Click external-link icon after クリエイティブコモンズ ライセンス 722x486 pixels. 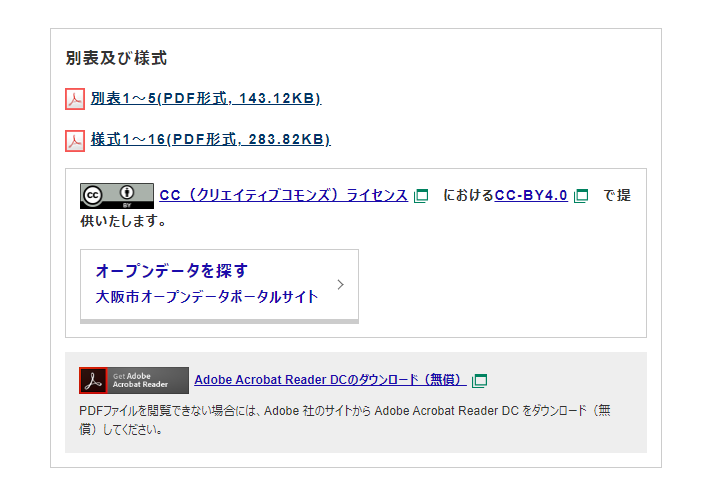(421, 196)
